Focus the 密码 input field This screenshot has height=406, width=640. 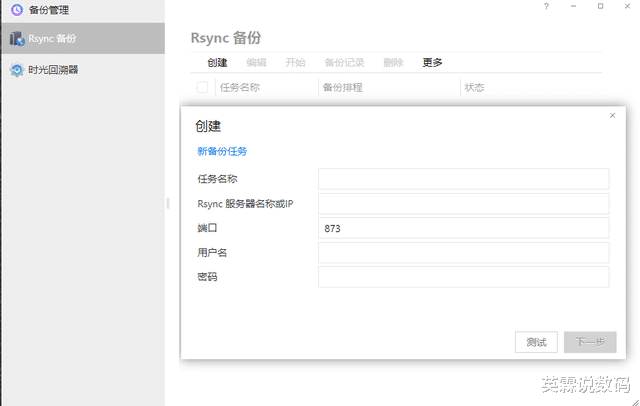[463, 277]
